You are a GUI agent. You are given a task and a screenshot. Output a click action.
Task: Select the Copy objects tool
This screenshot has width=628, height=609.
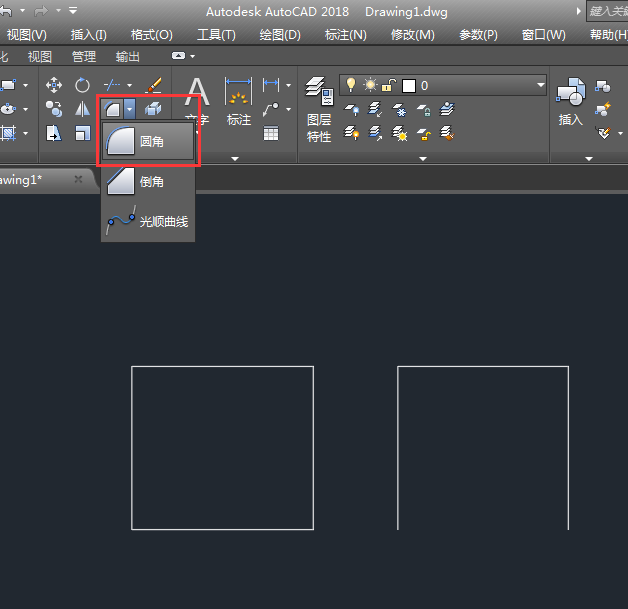coord(54,109)
